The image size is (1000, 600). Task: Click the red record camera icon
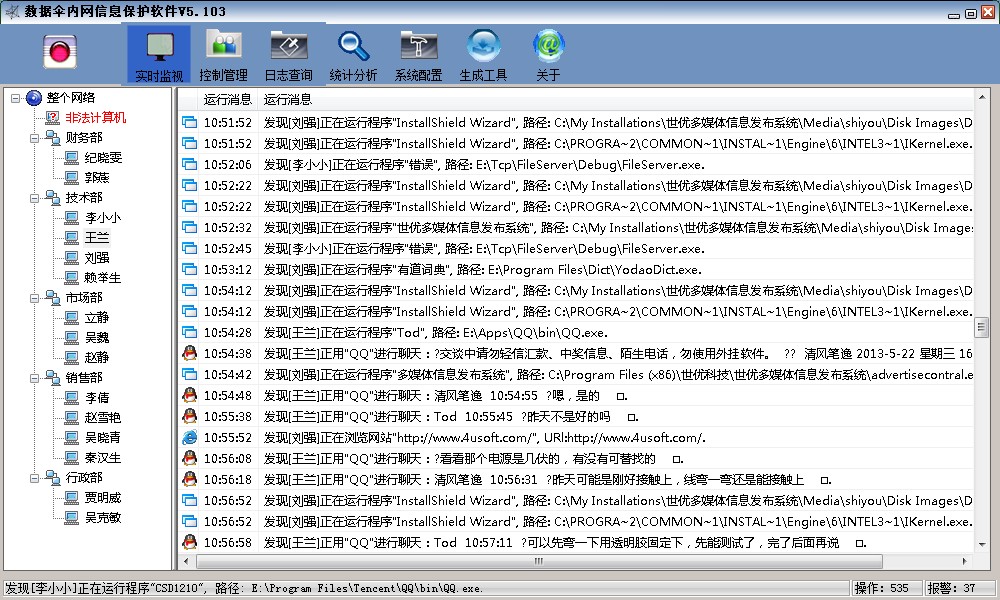click(60, 51)
